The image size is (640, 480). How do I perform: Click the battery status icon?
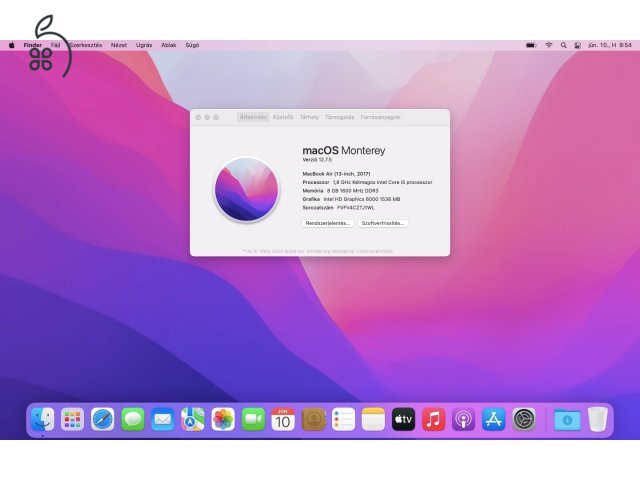(x=531, y=45)
